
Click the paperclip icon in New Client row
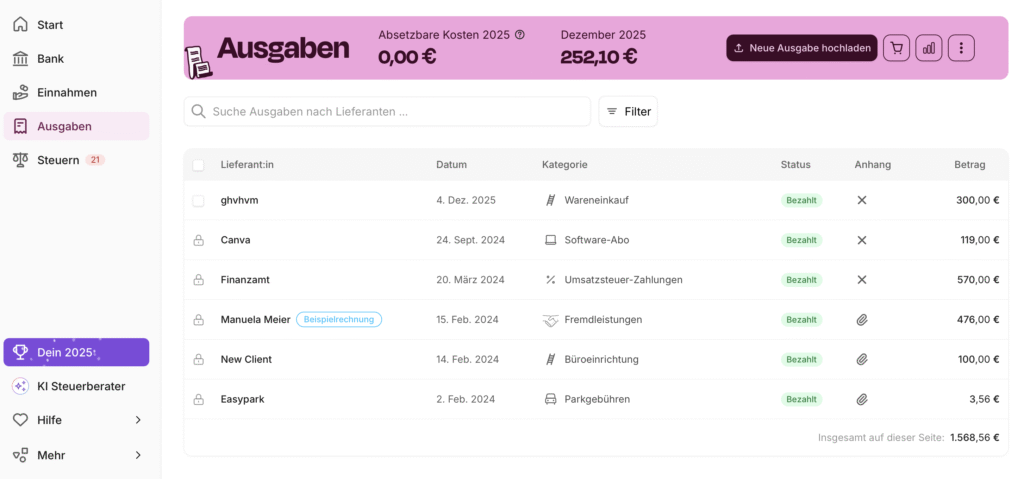point(862,359)
